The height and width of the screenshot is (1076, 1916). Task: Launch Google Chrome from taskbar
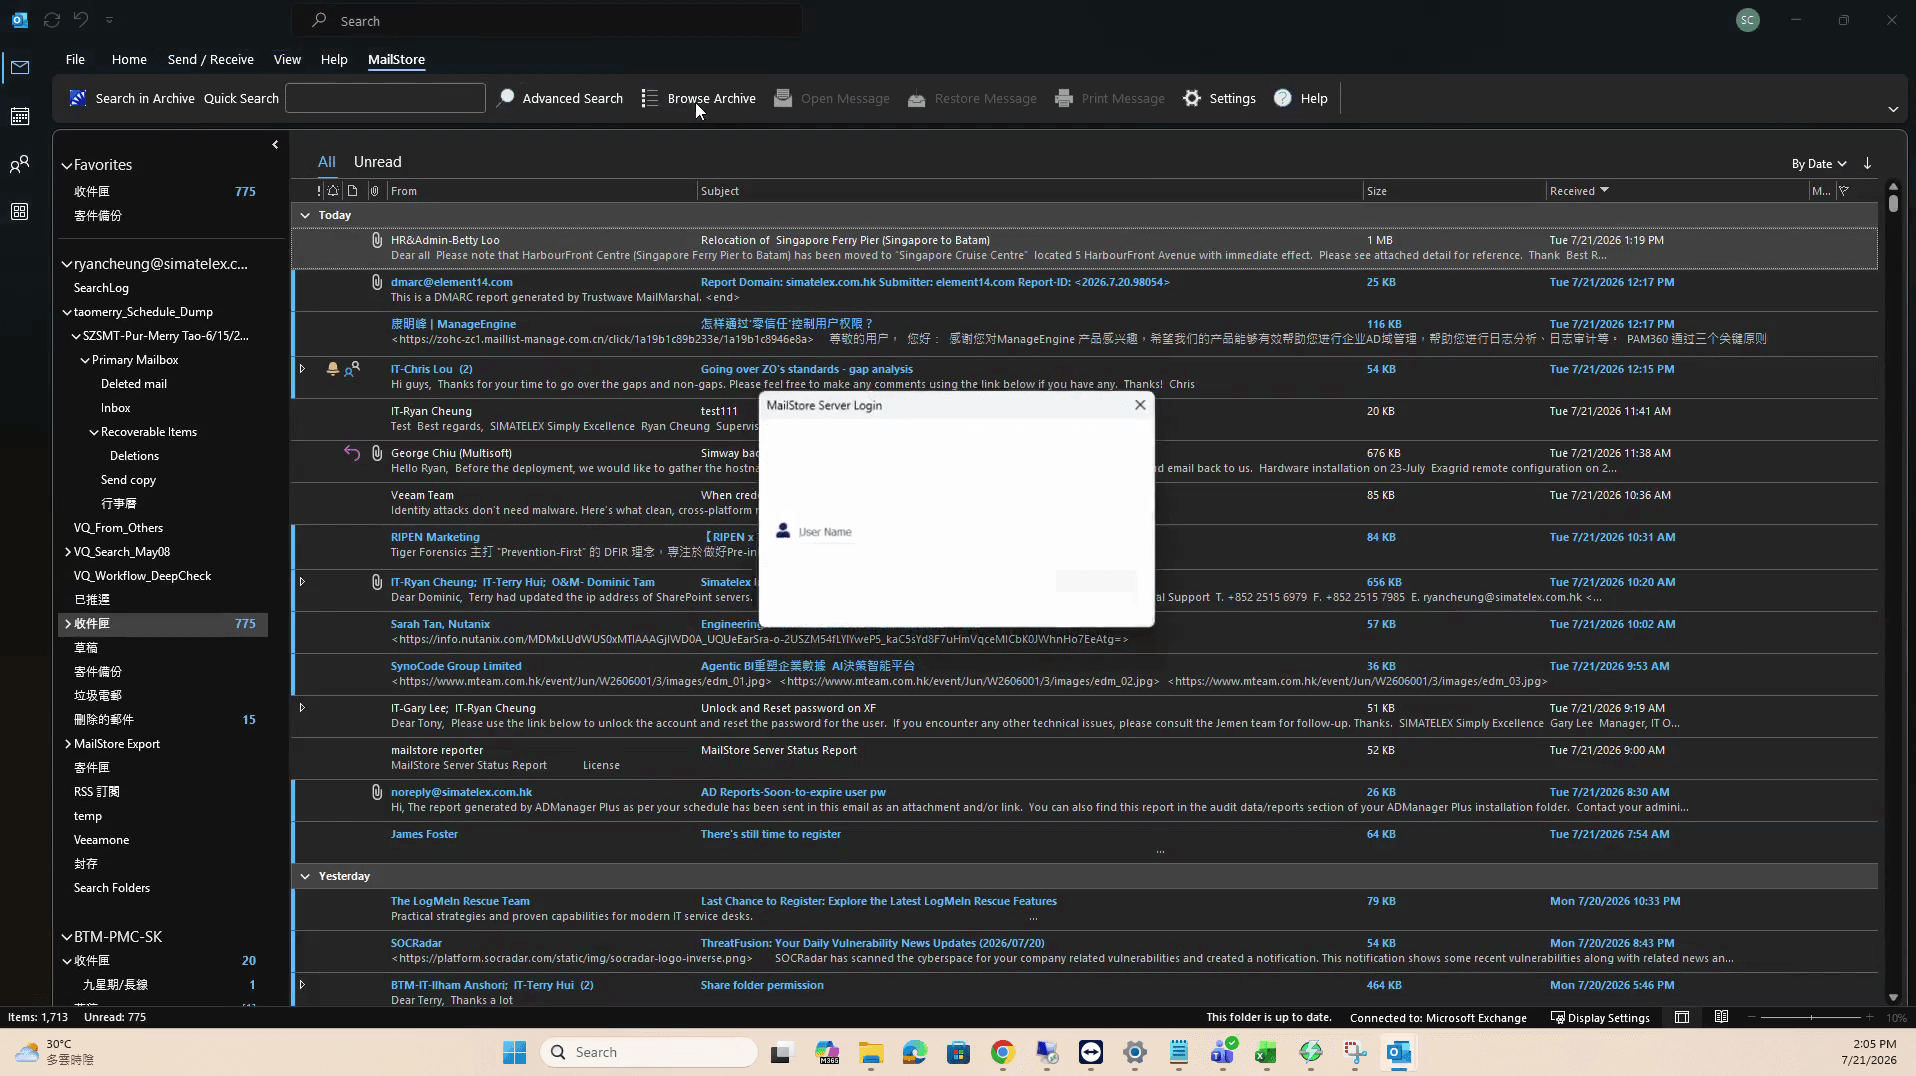tap(1003, 1052)
